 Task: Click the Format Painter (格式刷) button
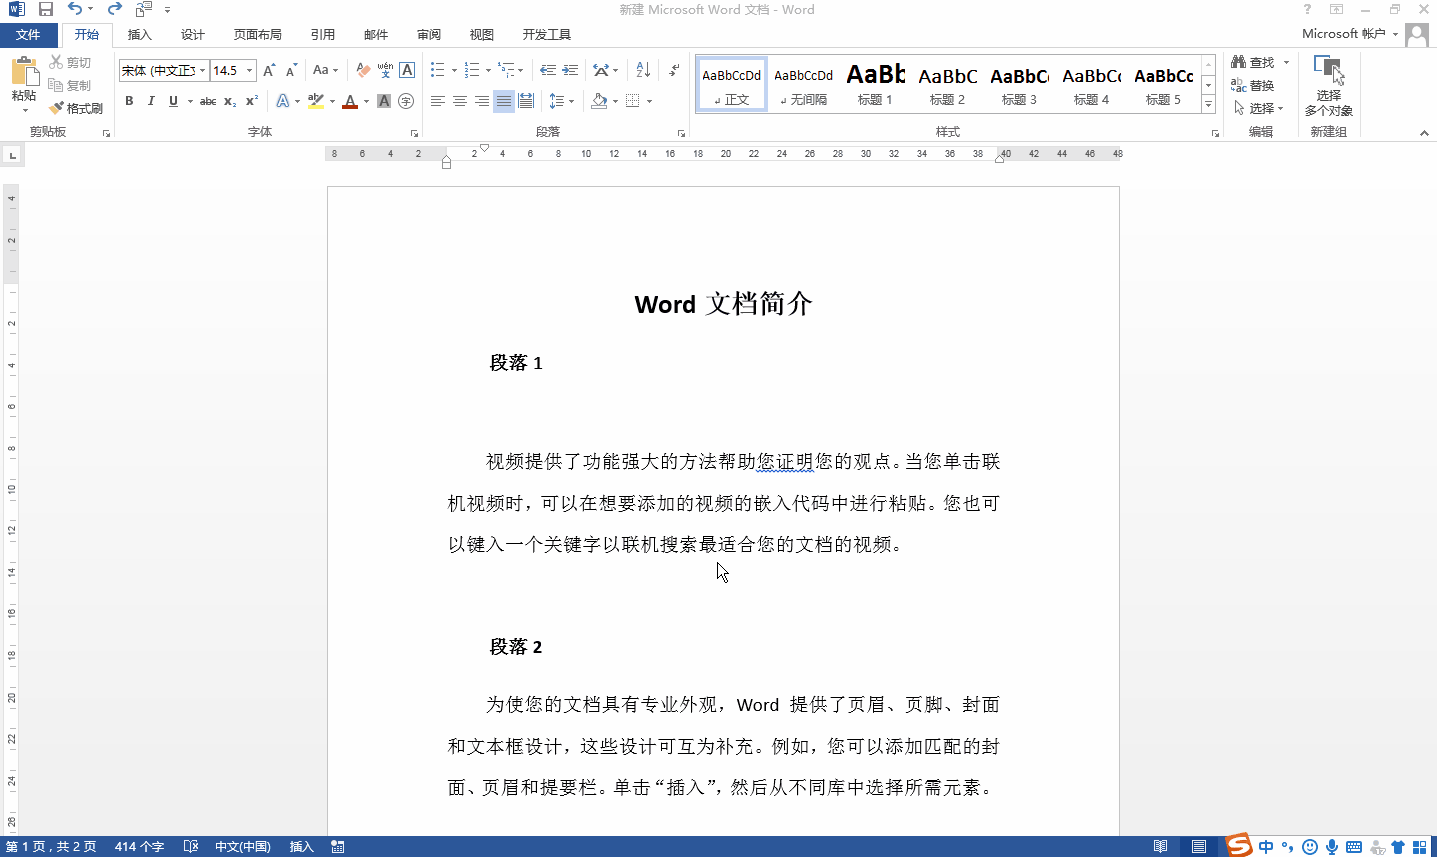pos(77,108)
